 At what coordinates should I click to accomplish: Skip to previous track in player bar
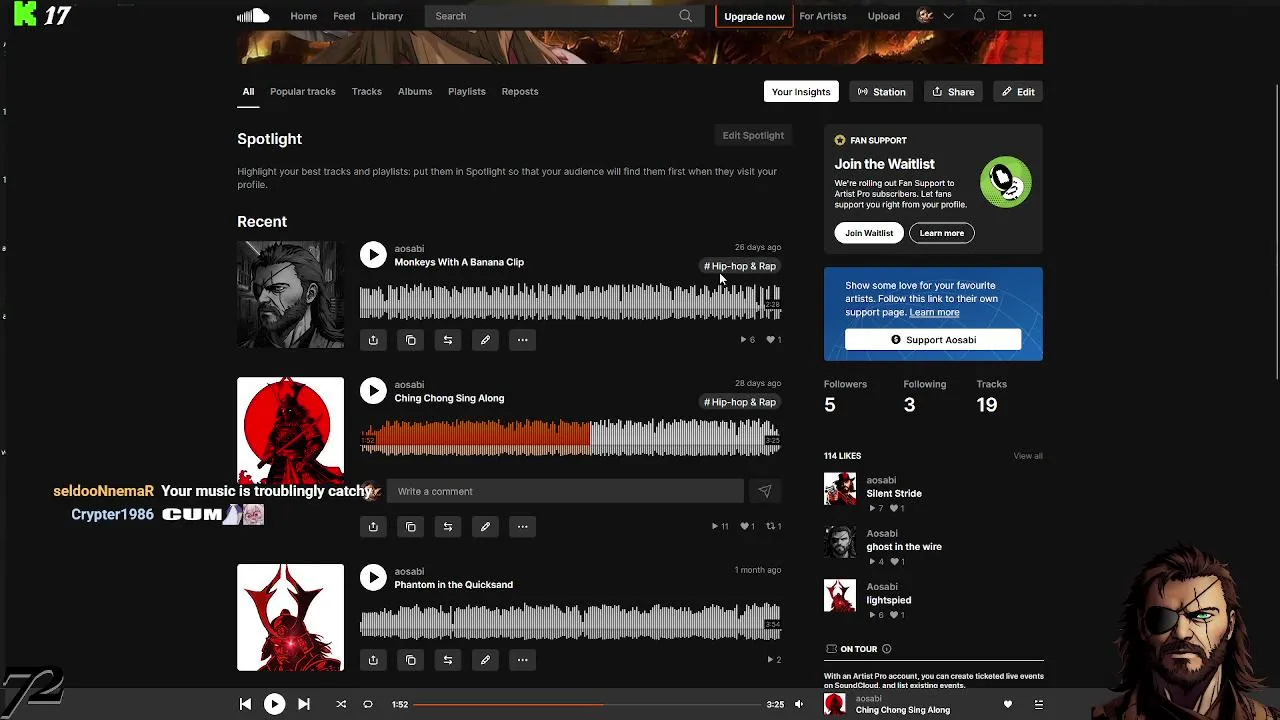pyautogui.click(x=245, y=704)
